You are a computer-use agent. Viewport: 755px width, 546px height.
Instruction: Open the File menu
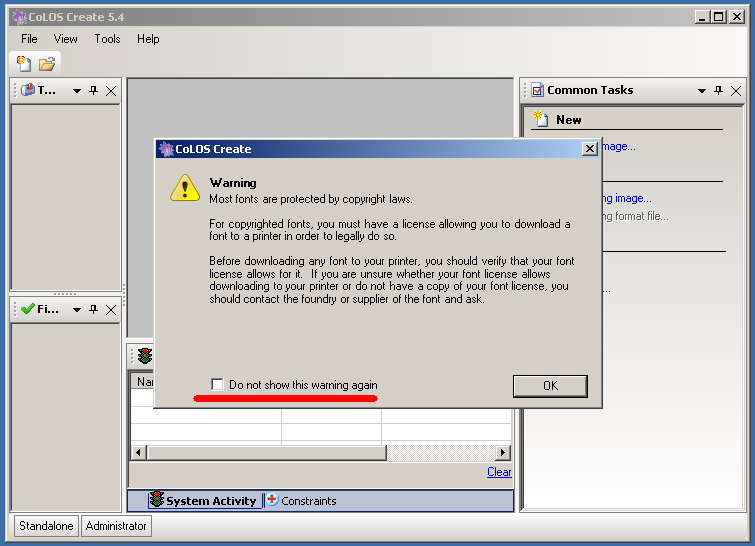pyautogui.click(x=29, y=39)
